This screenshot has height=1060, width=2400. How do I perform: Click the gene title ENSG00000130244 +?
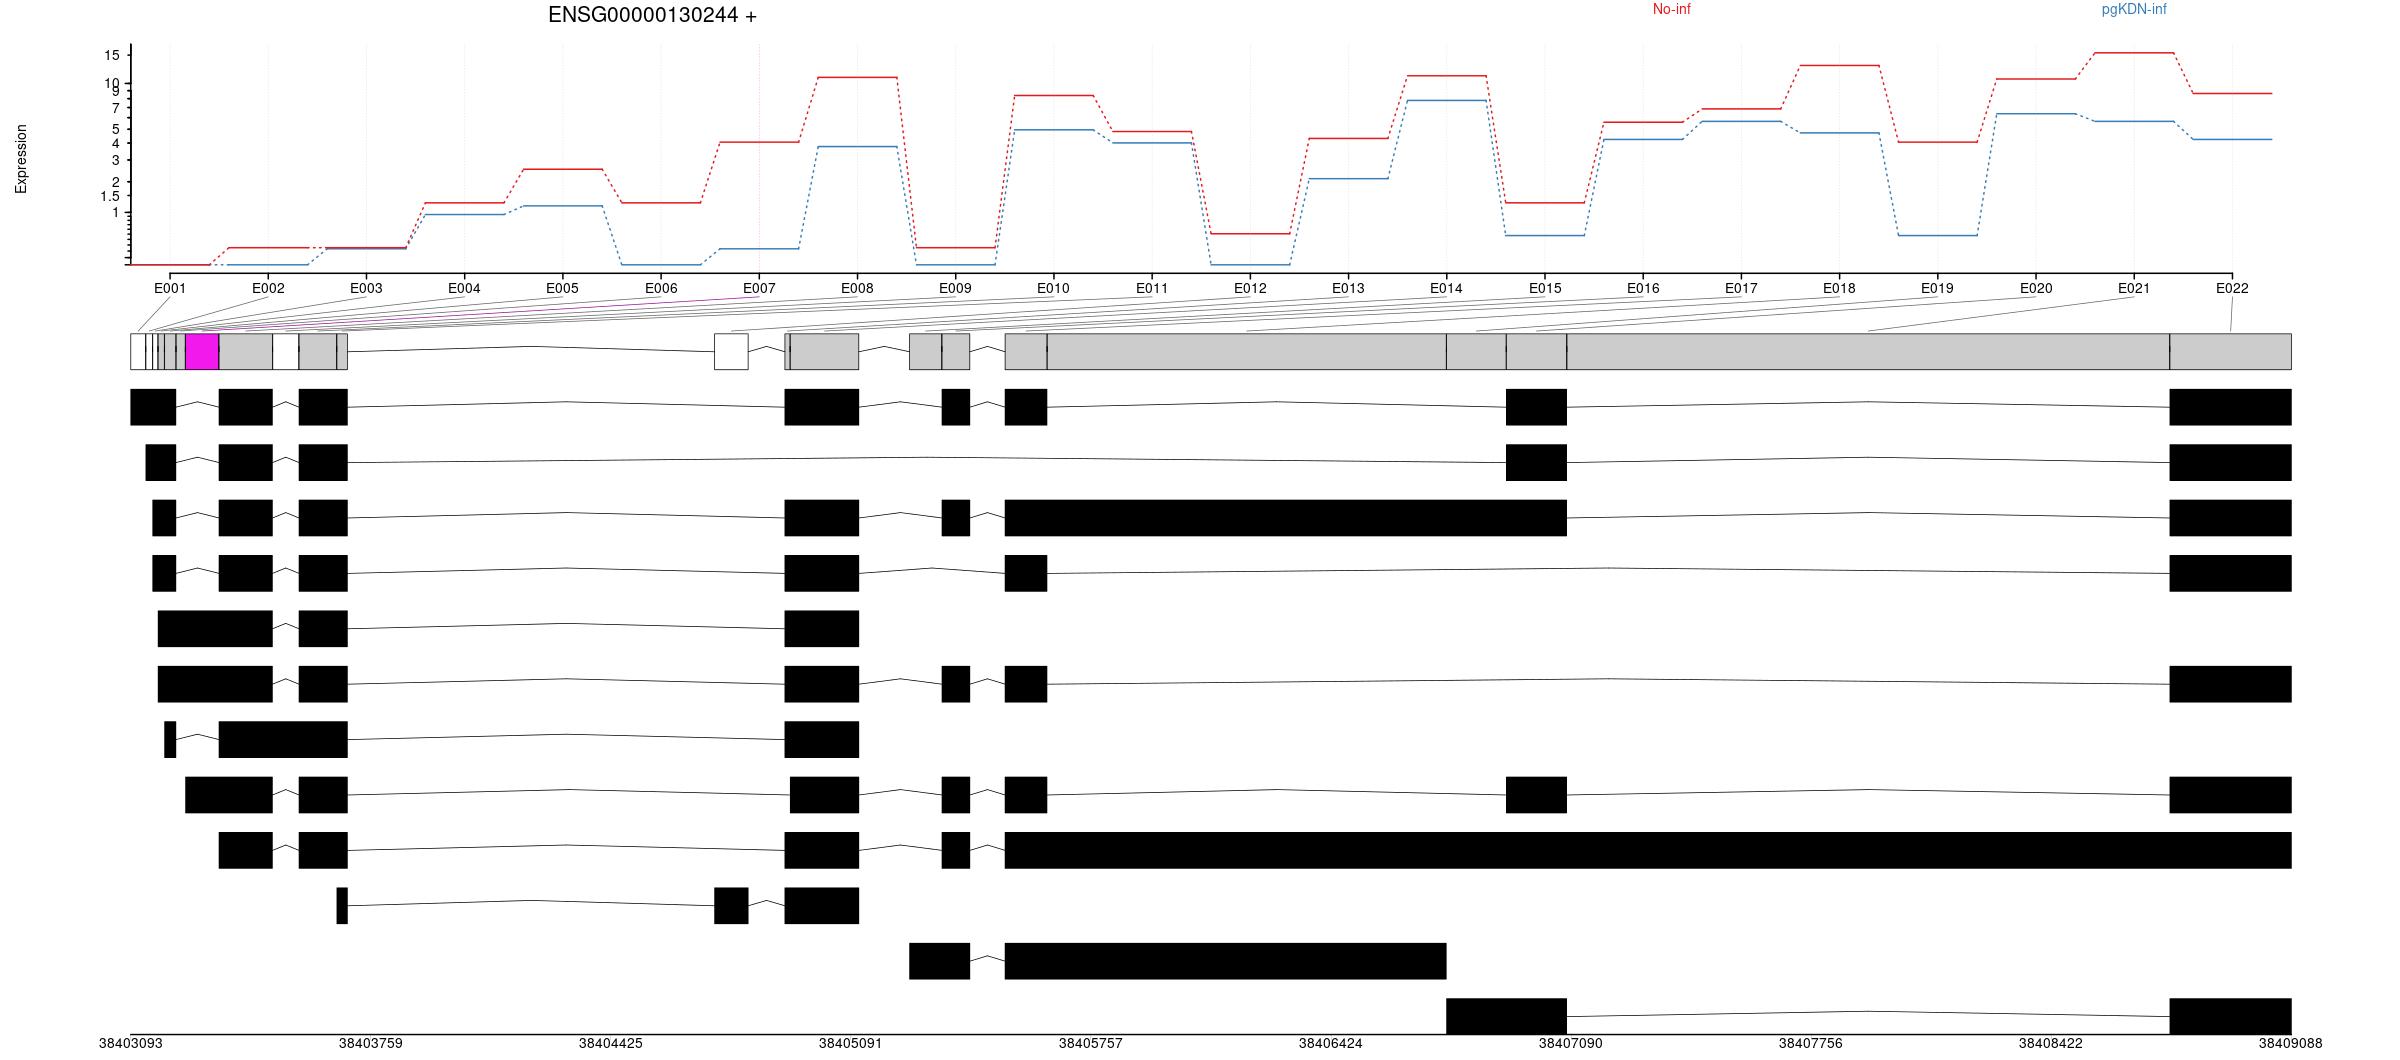[652, 15]
